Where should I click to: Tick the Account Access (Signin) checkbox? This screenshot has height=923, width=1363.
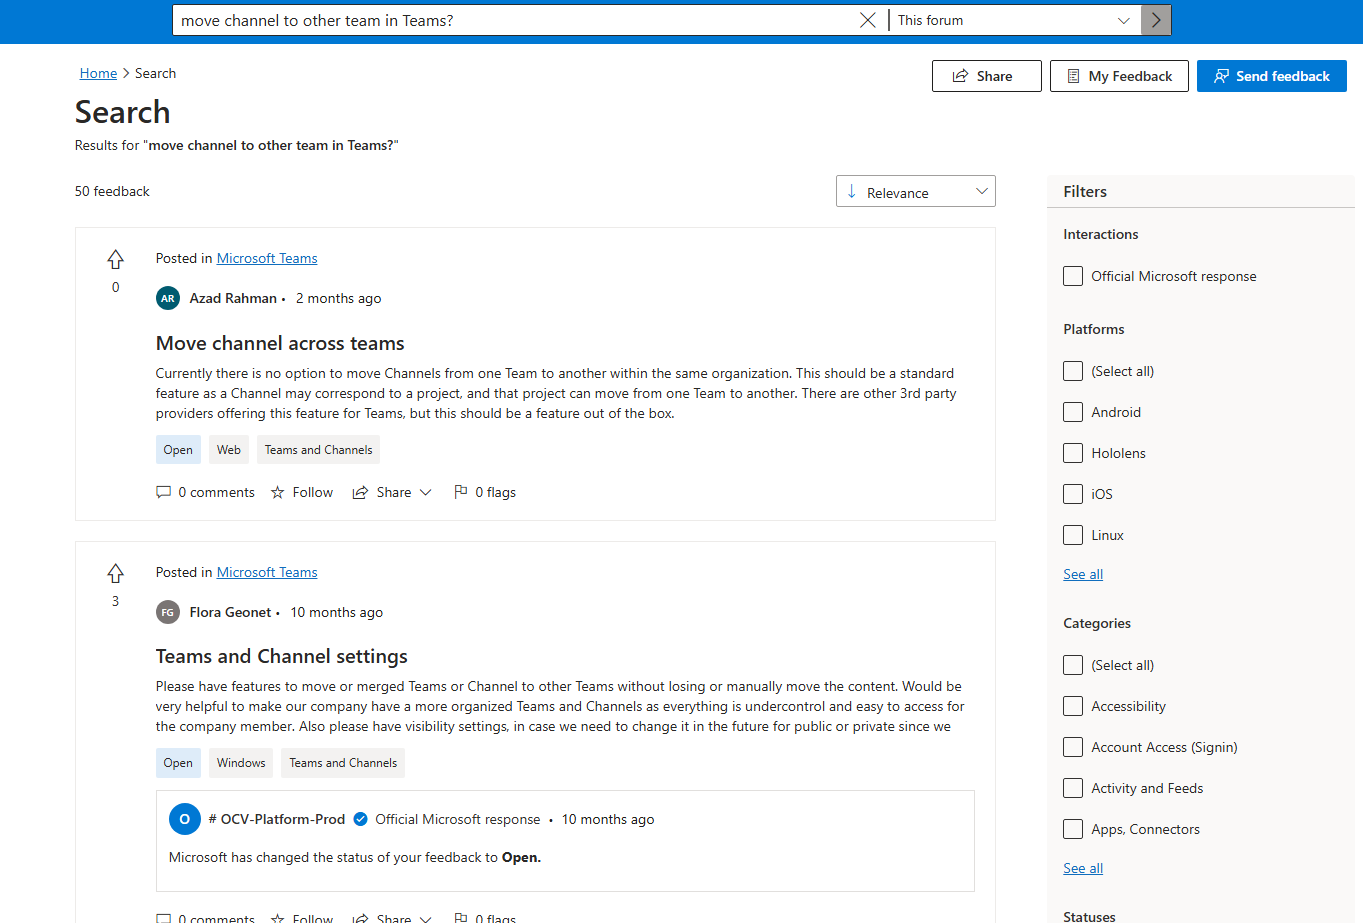(1073, 747)
